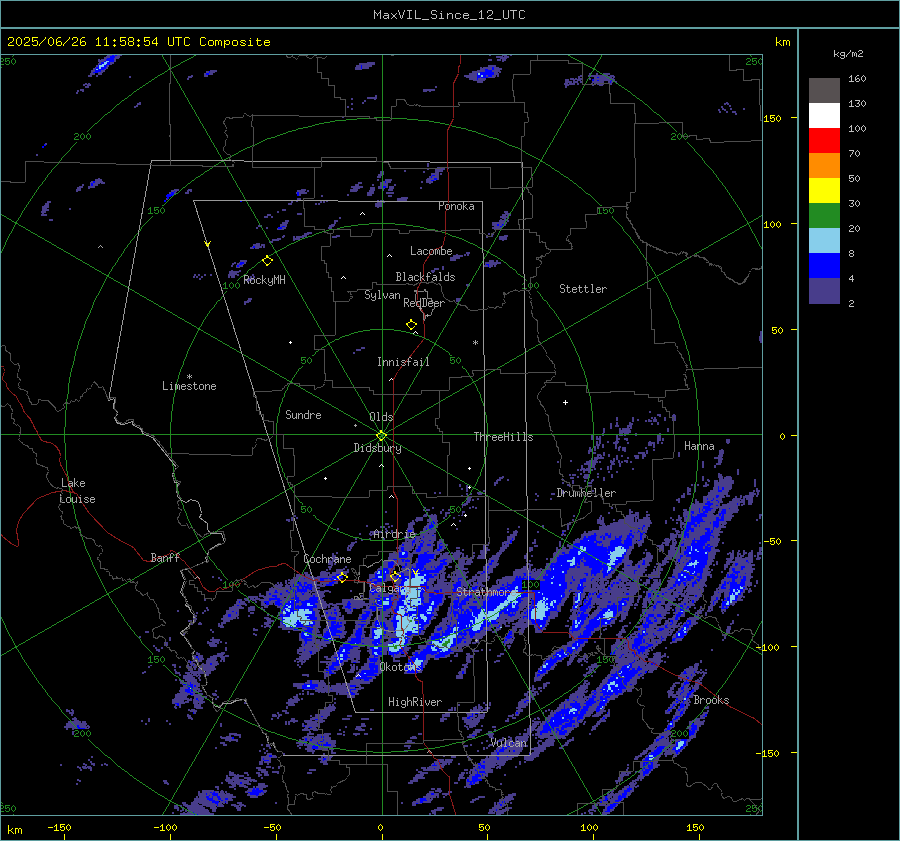
Task: Click the yellow diamond marker above Calgary
Action: pyautogui.click(x=395, y=576)
